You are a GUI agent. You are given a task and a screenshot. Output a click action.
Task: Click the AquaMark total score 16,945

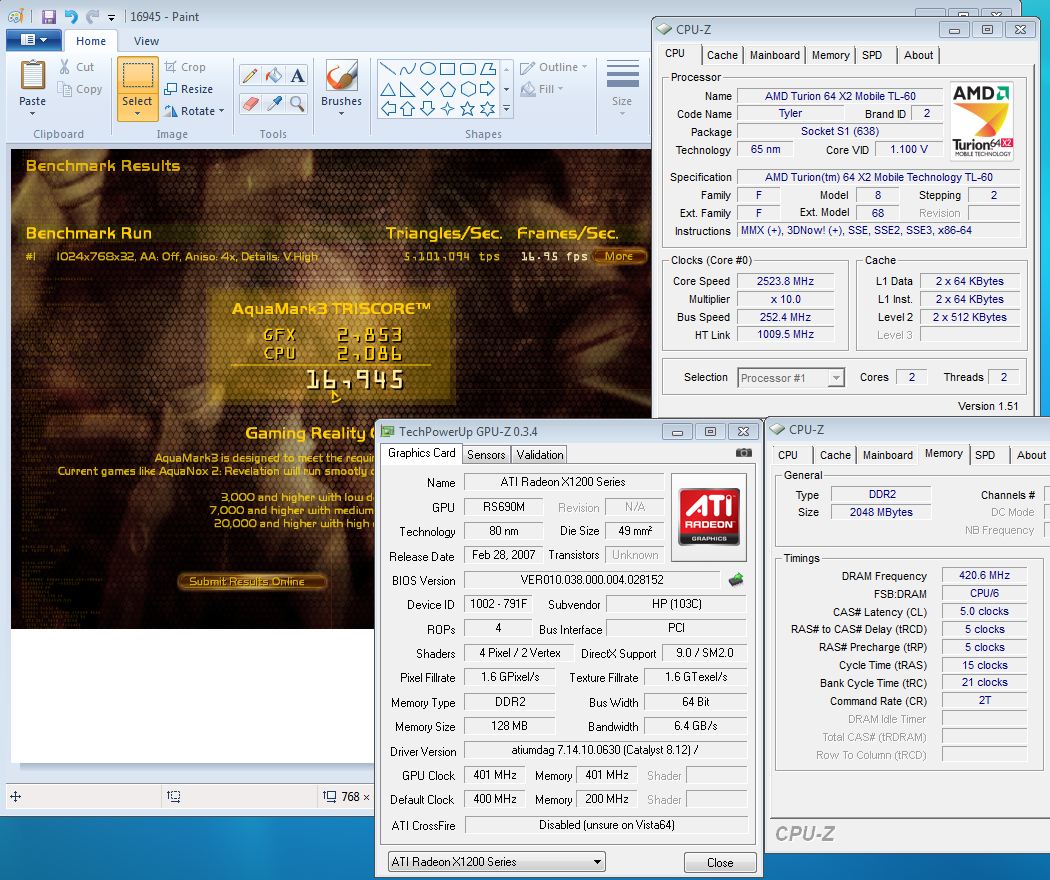pos(355,380)
